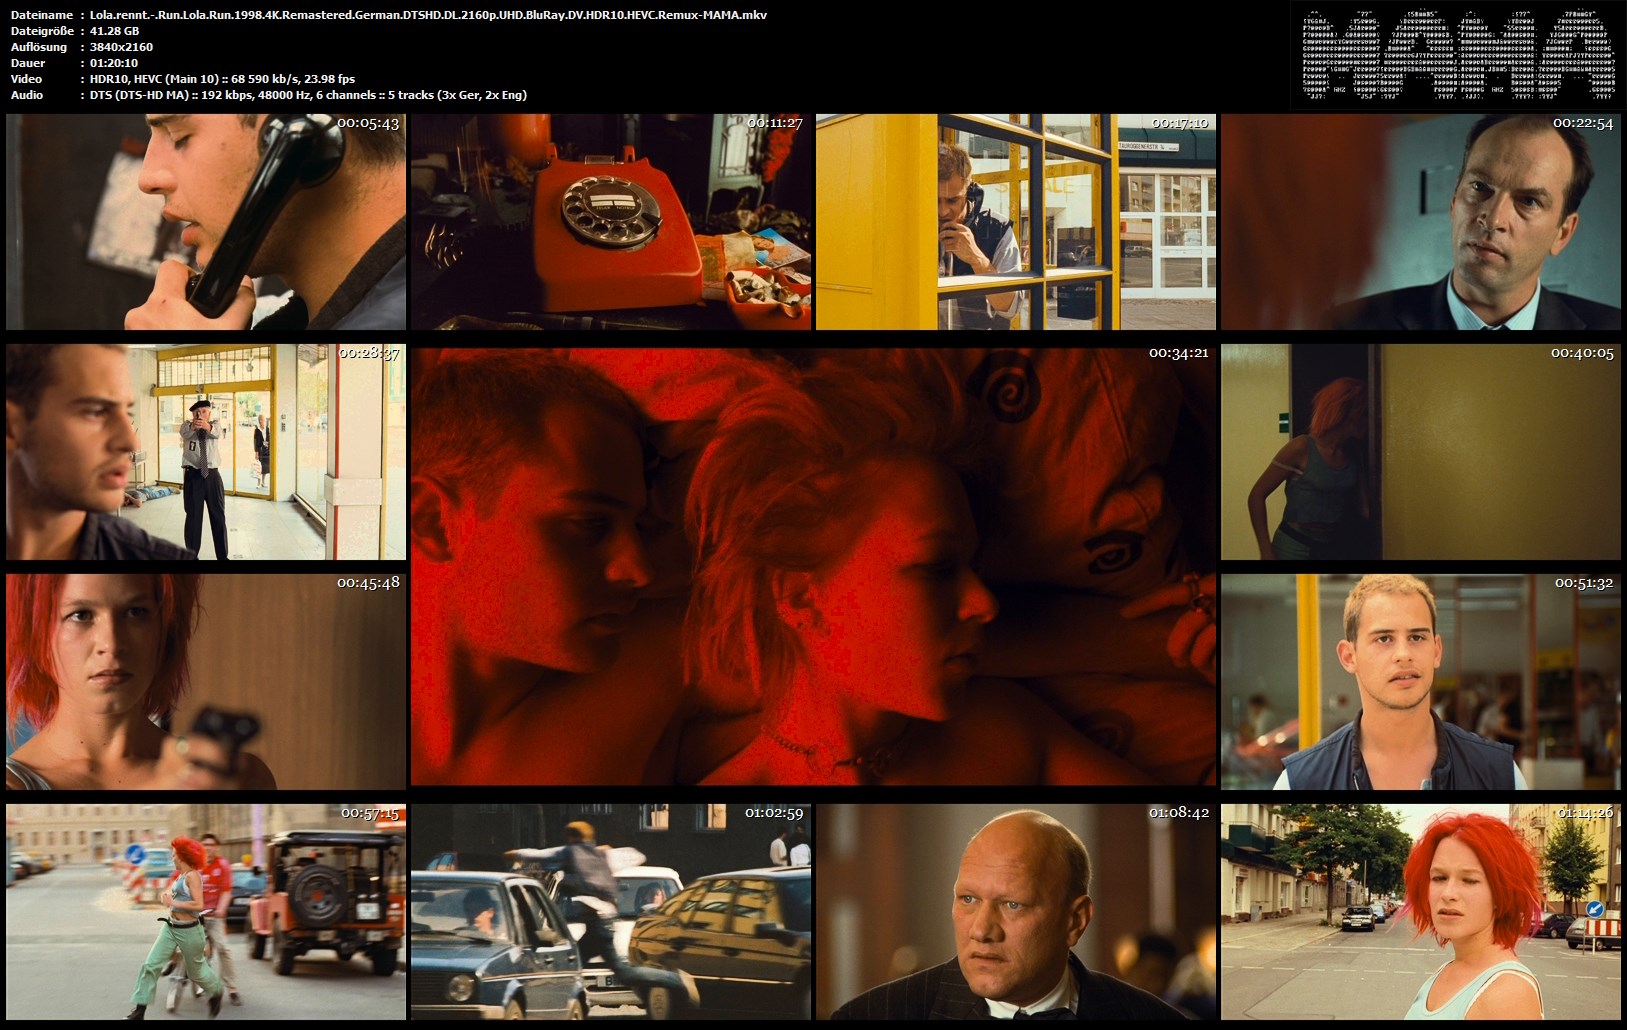Select the 'DTS (DTS-HD MA)' audio details
The height and width of the screenshot is (1030, 1627).
coord(308,95)
